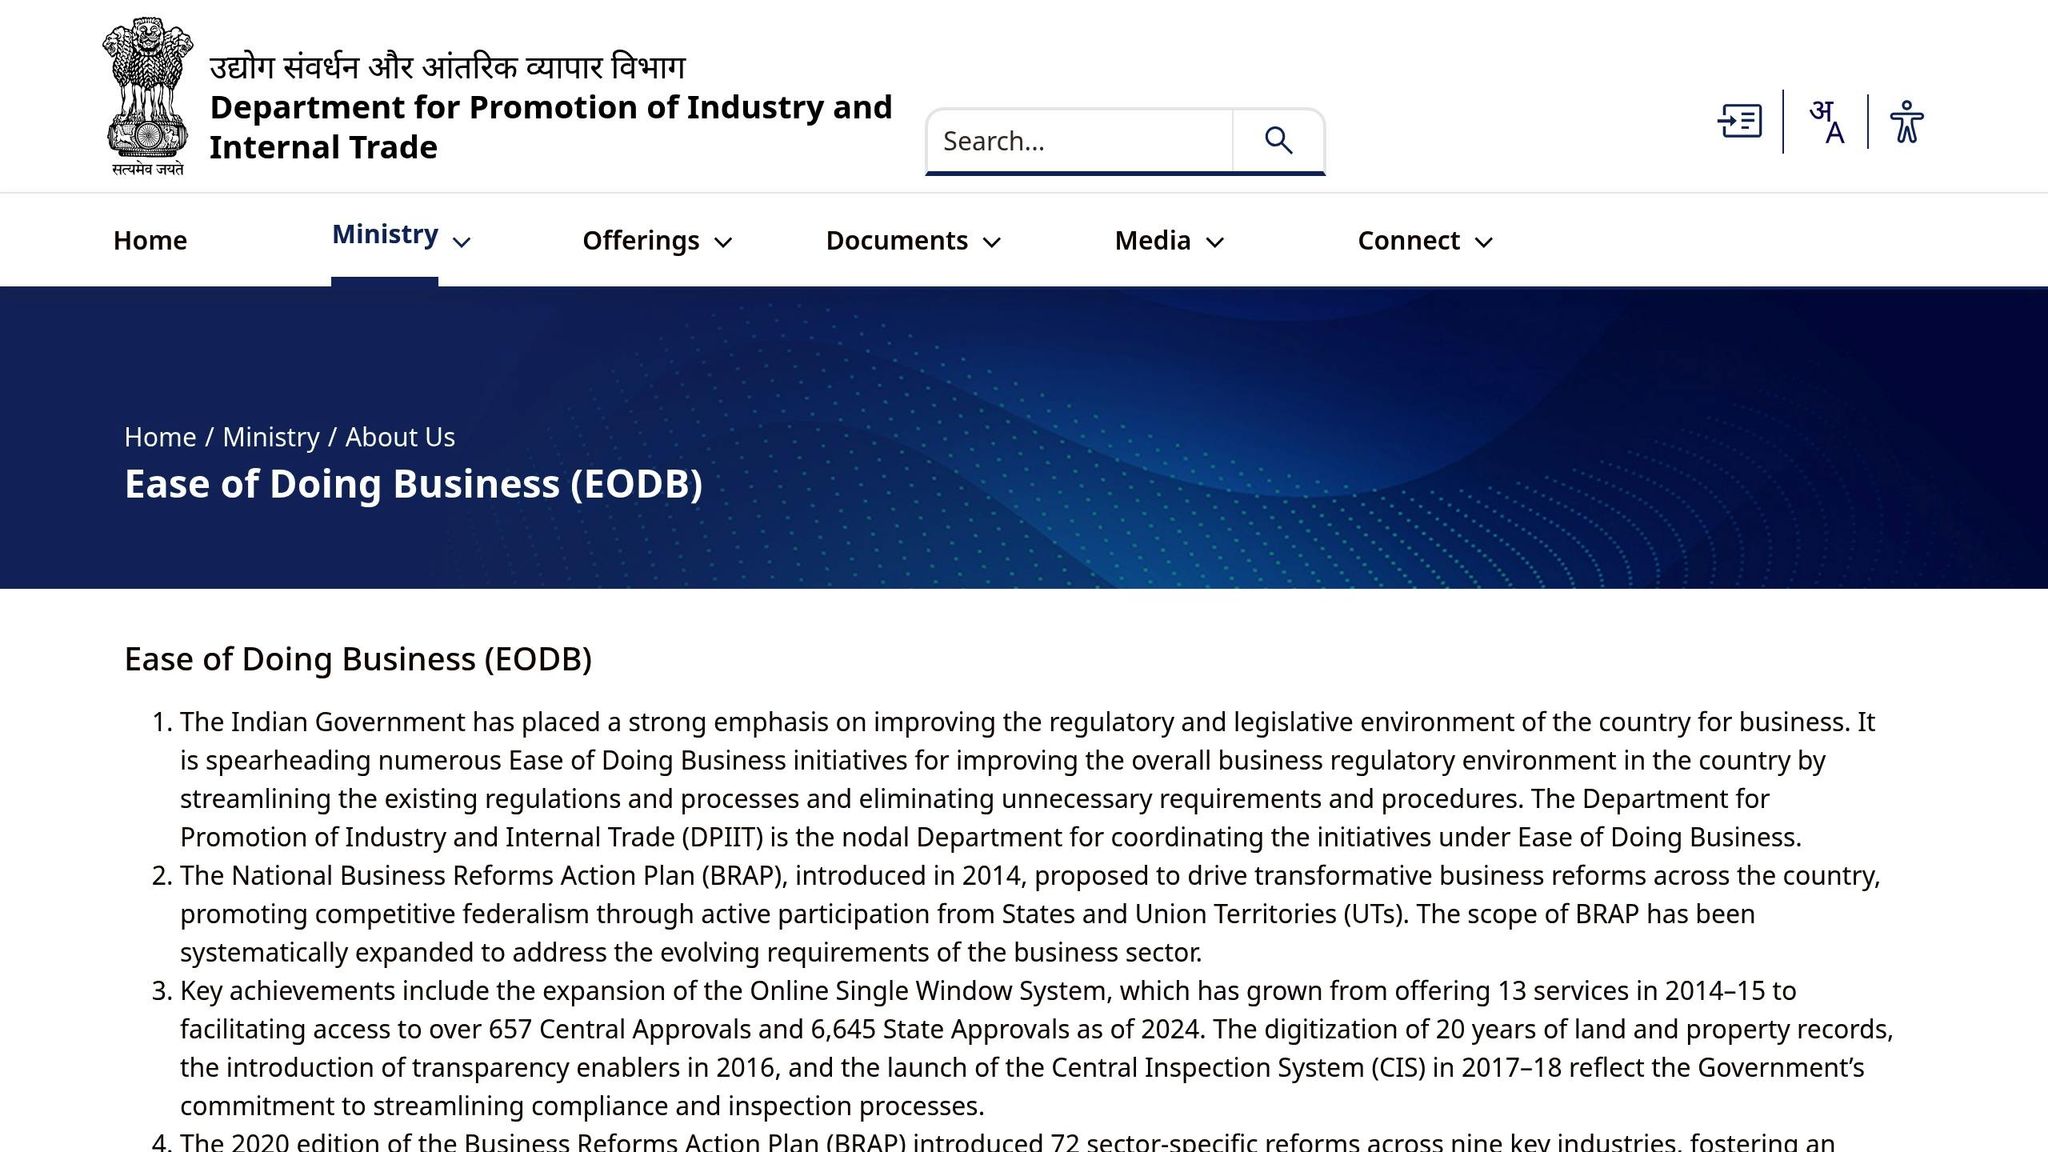Click the Ministry breadcrumb link
The height and width of the screenshot is (1152, 2048).
coord(271,437)
